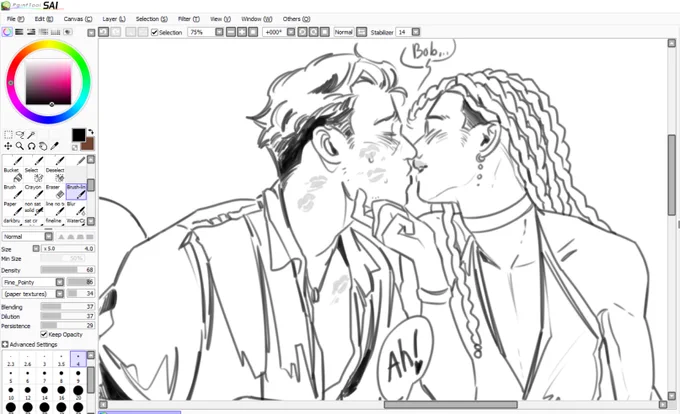Open the Canvas menu
The height and width of the screenshot is (414, 680).
[78, 19]
